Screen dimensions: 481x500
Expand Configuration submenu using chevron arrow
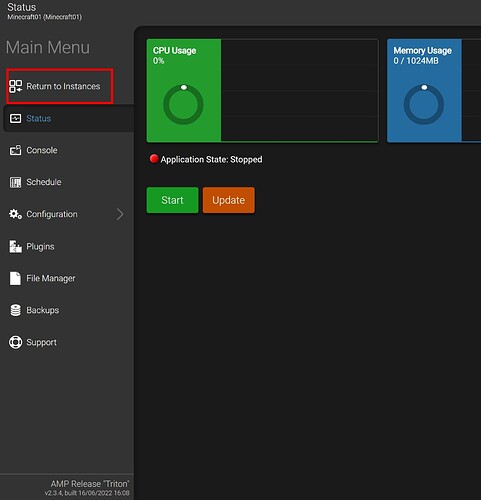(120, 214)
